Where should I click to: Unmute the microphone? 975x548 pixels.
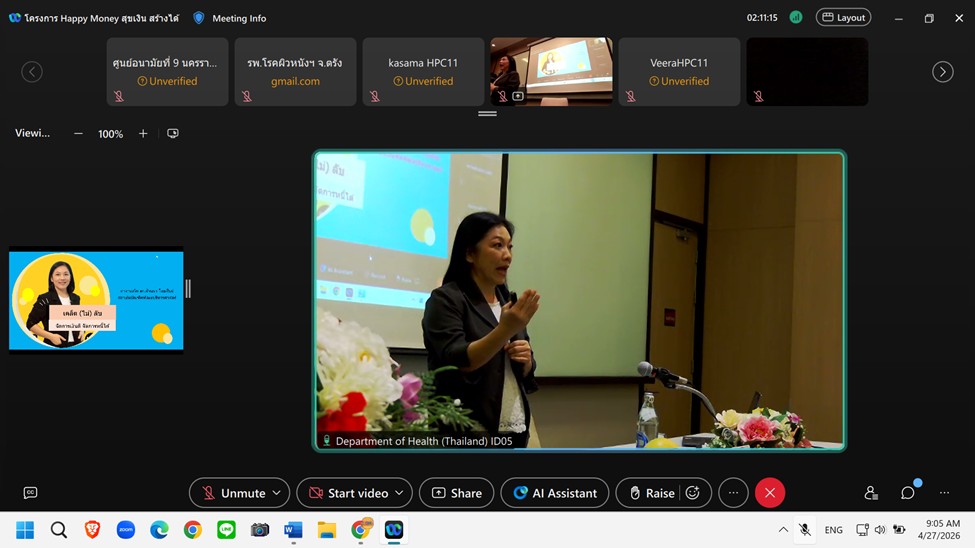point(232,493)
